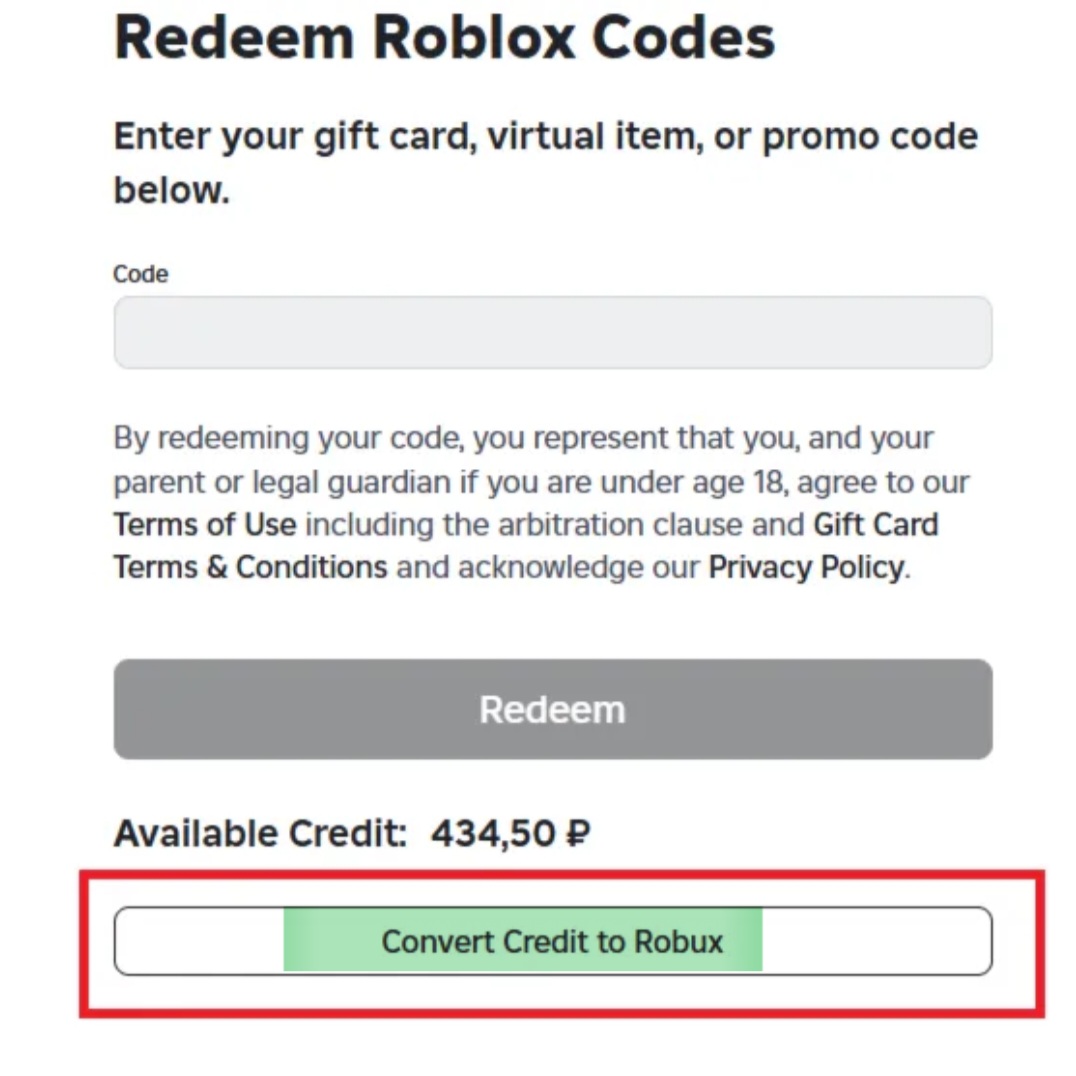Click the 434,50 credit amount

tap(494, 833)
